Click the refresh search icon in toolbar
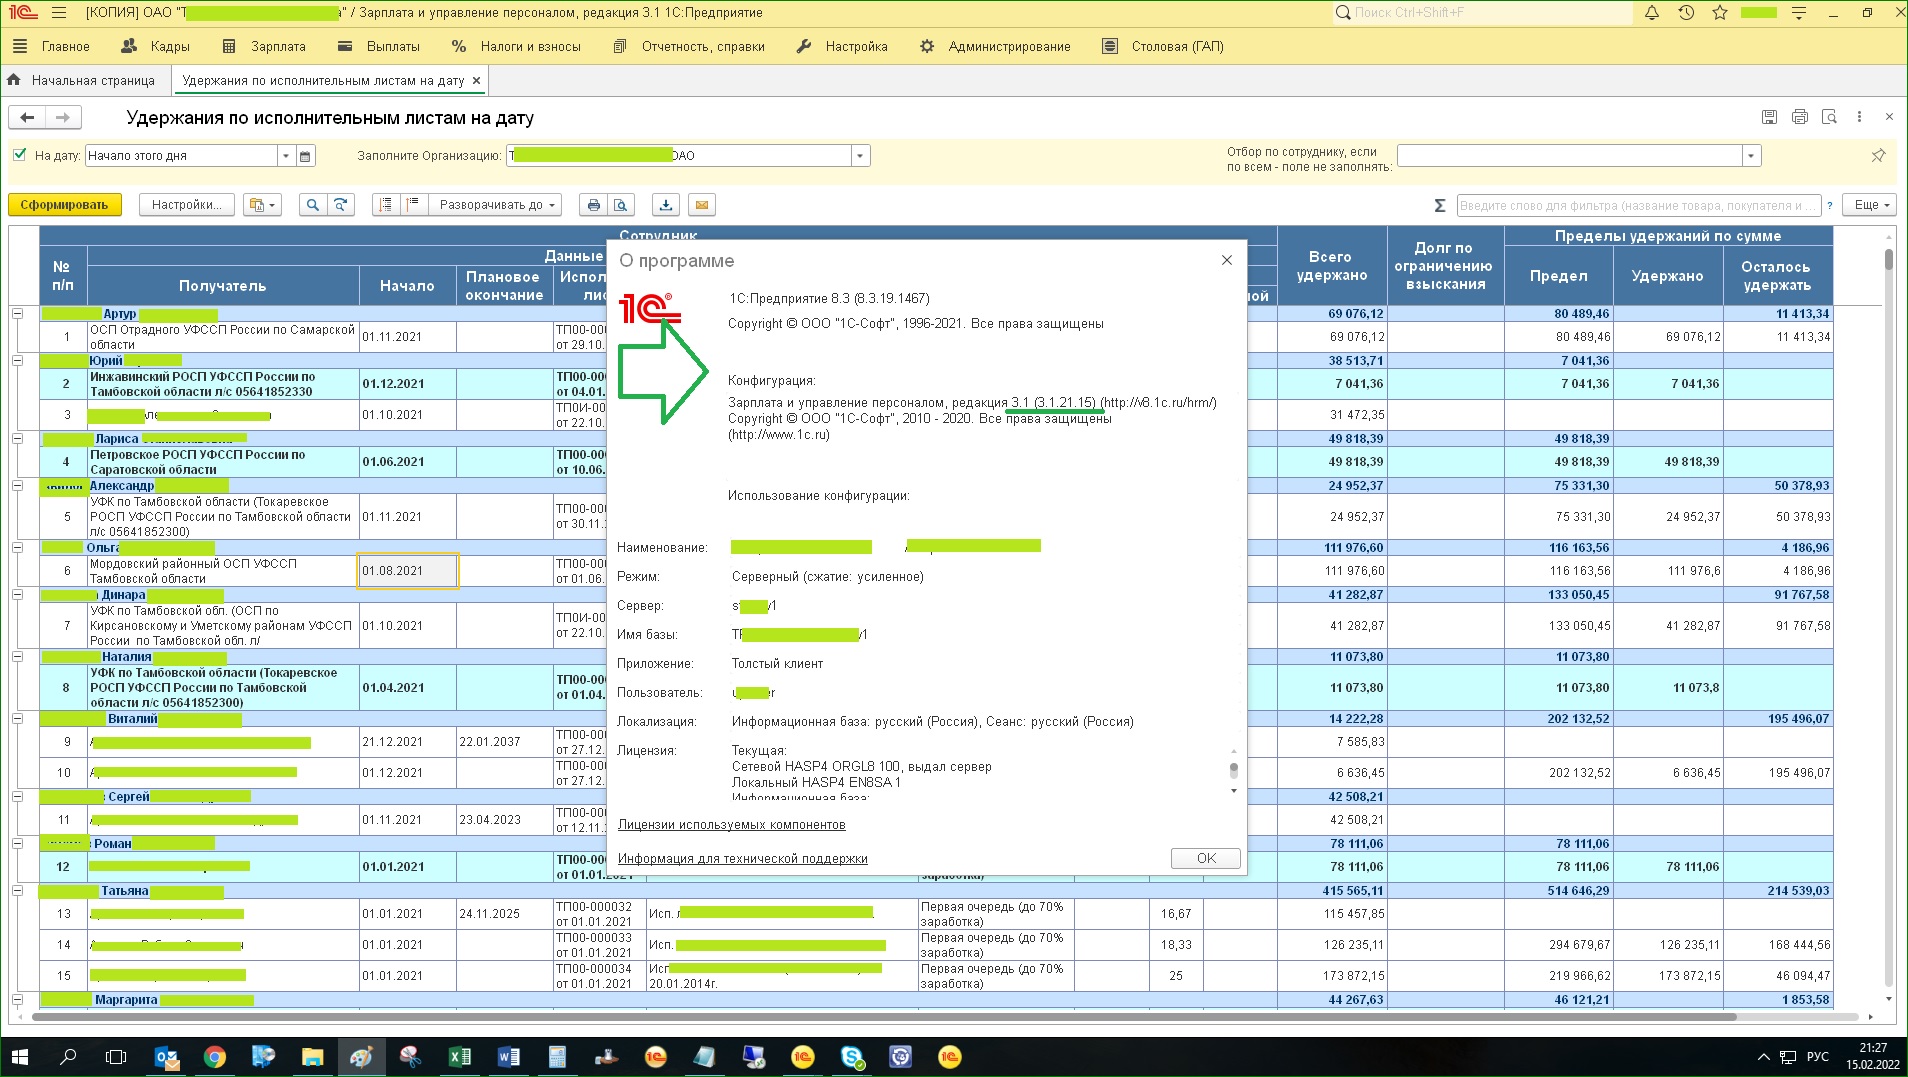Screen dimensions: 1908x1077 click(341, 205)
